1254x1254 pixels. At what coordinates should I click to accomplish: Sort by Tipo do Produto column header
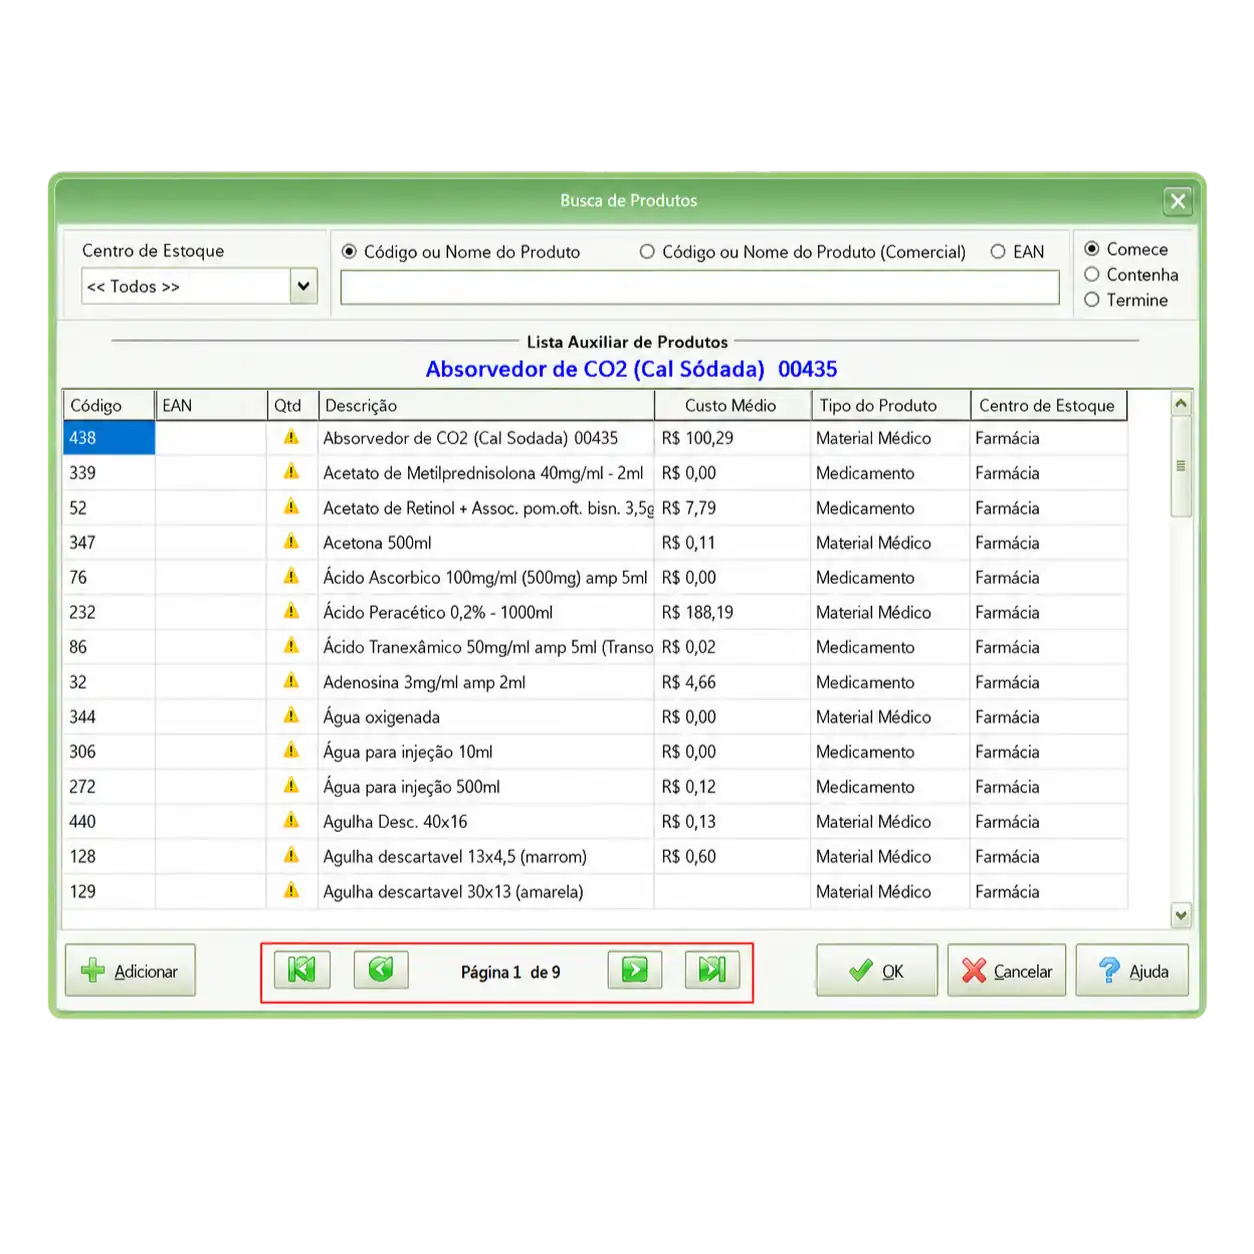(x=890, y=405)
